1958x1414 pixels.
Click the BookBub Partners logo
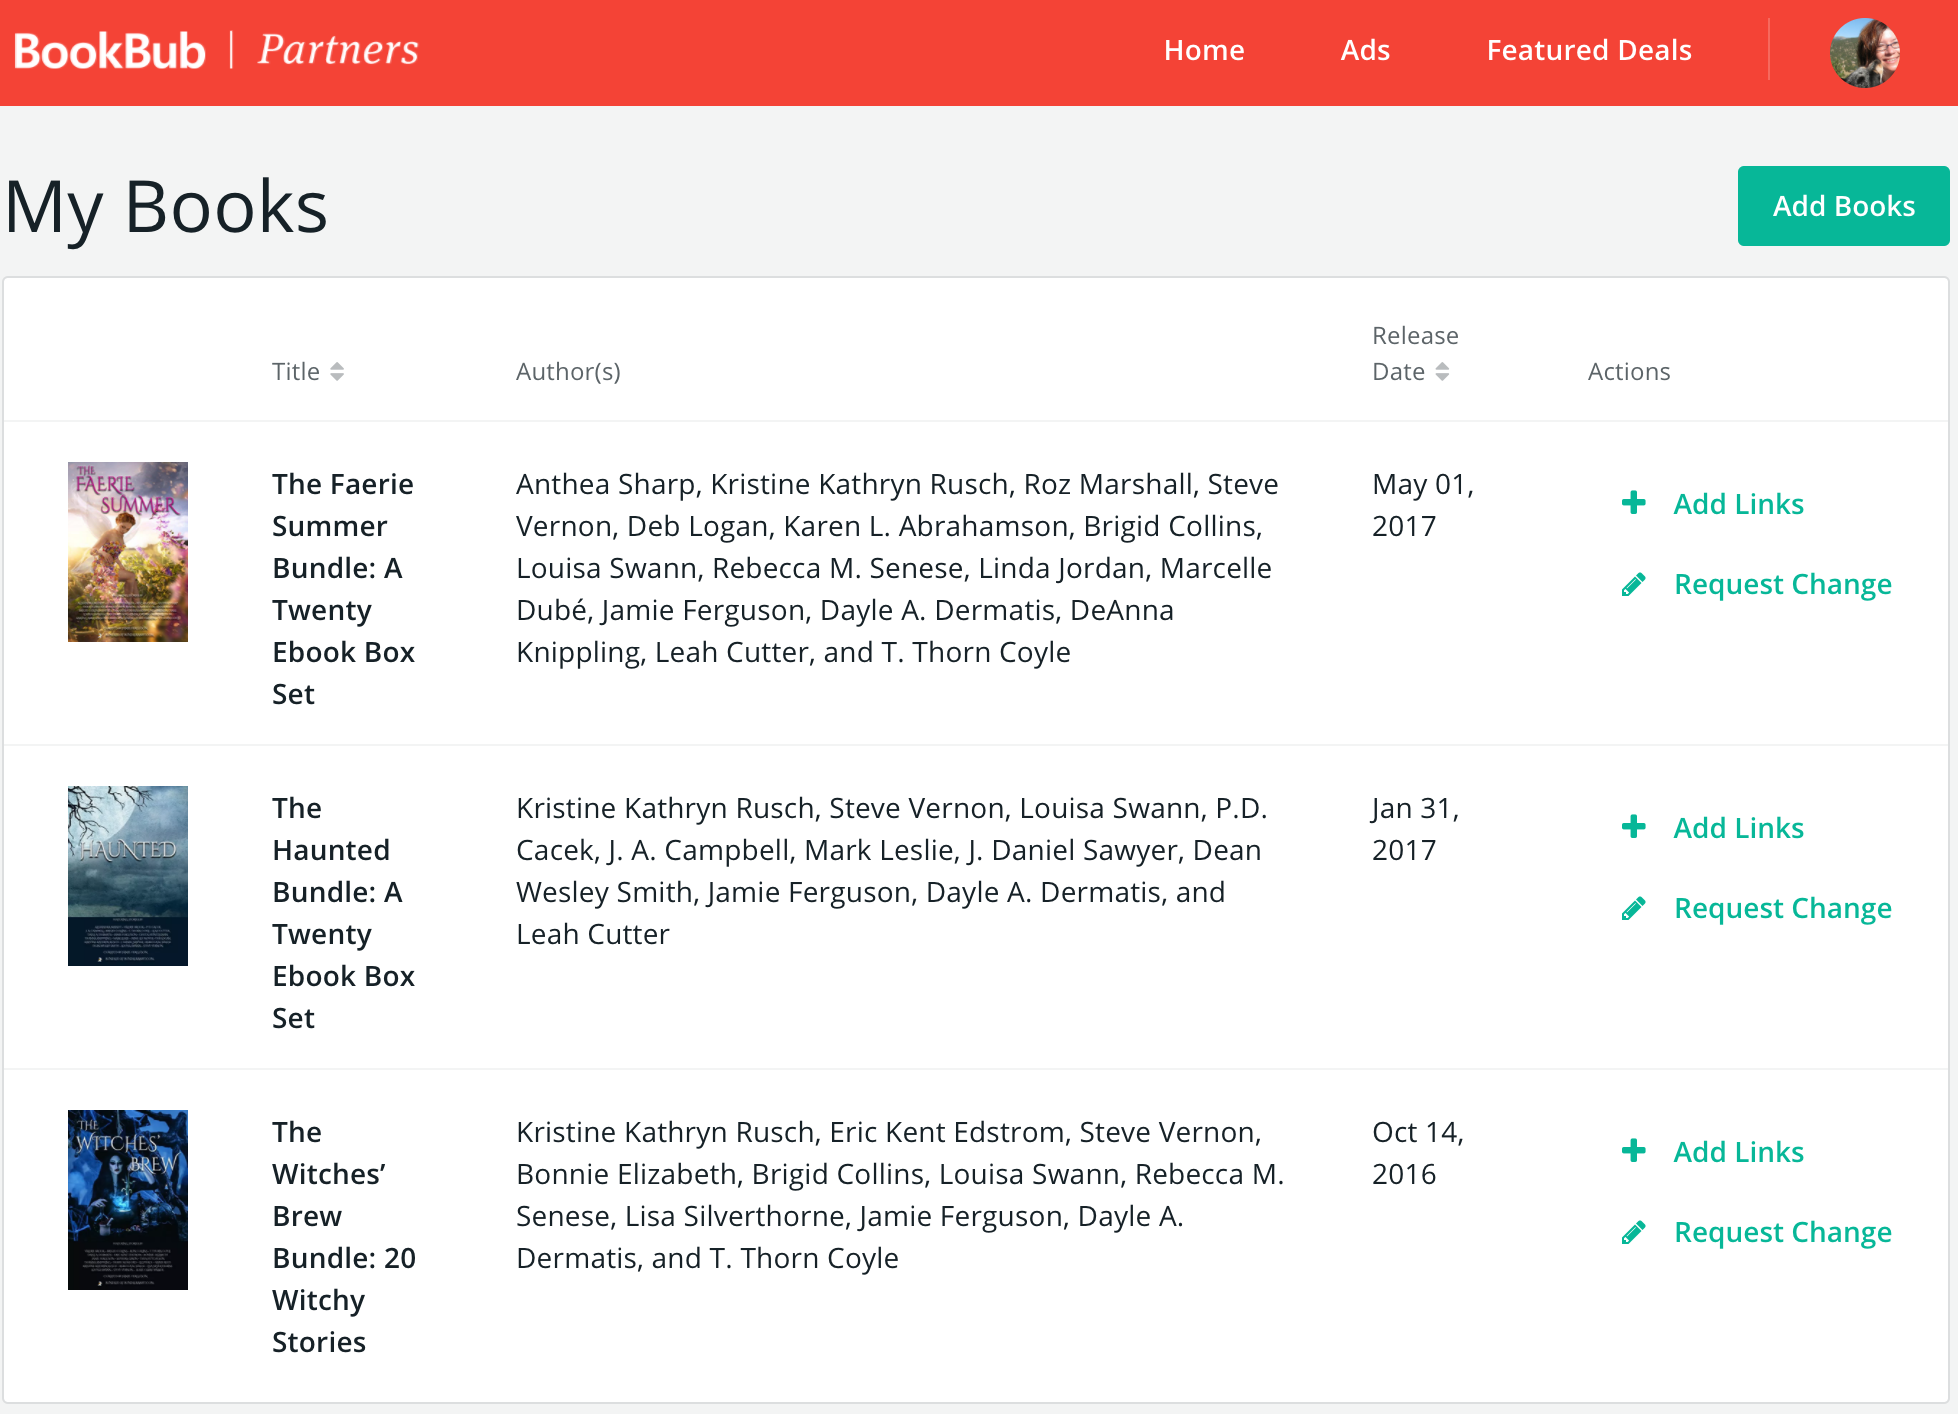tap(215, 49)
